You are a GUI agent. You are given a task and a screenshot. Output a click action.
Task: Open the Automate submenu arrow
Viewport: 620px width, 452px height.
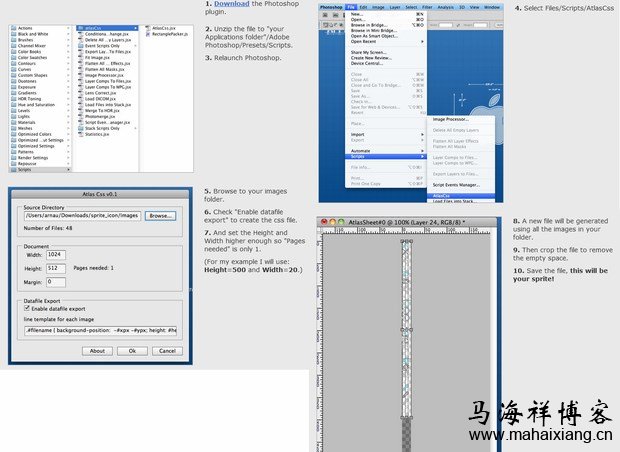(422, 151)
